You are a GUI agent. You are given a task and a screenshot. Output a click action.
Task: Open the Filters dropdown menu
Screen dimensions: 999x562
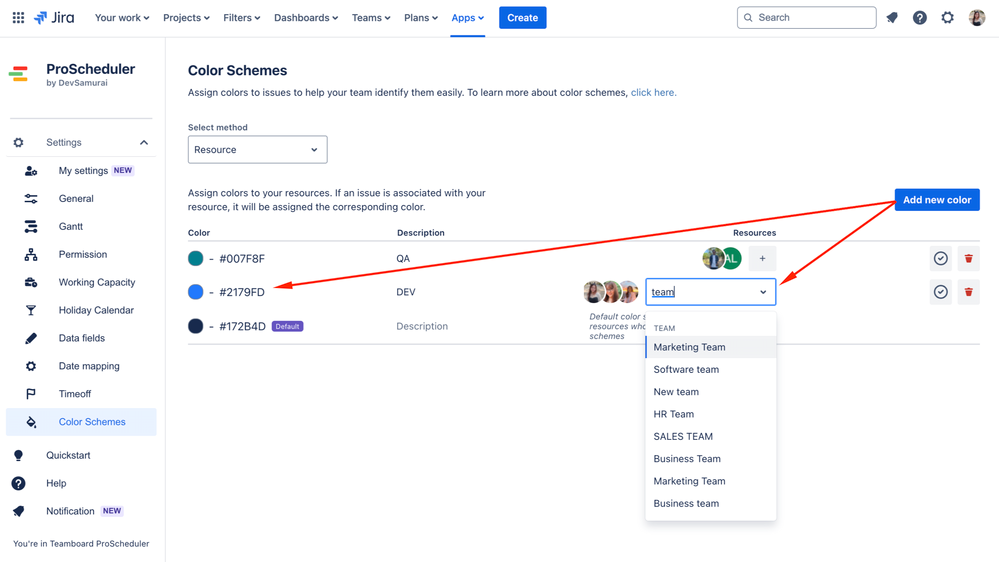(x=241, y=18)
